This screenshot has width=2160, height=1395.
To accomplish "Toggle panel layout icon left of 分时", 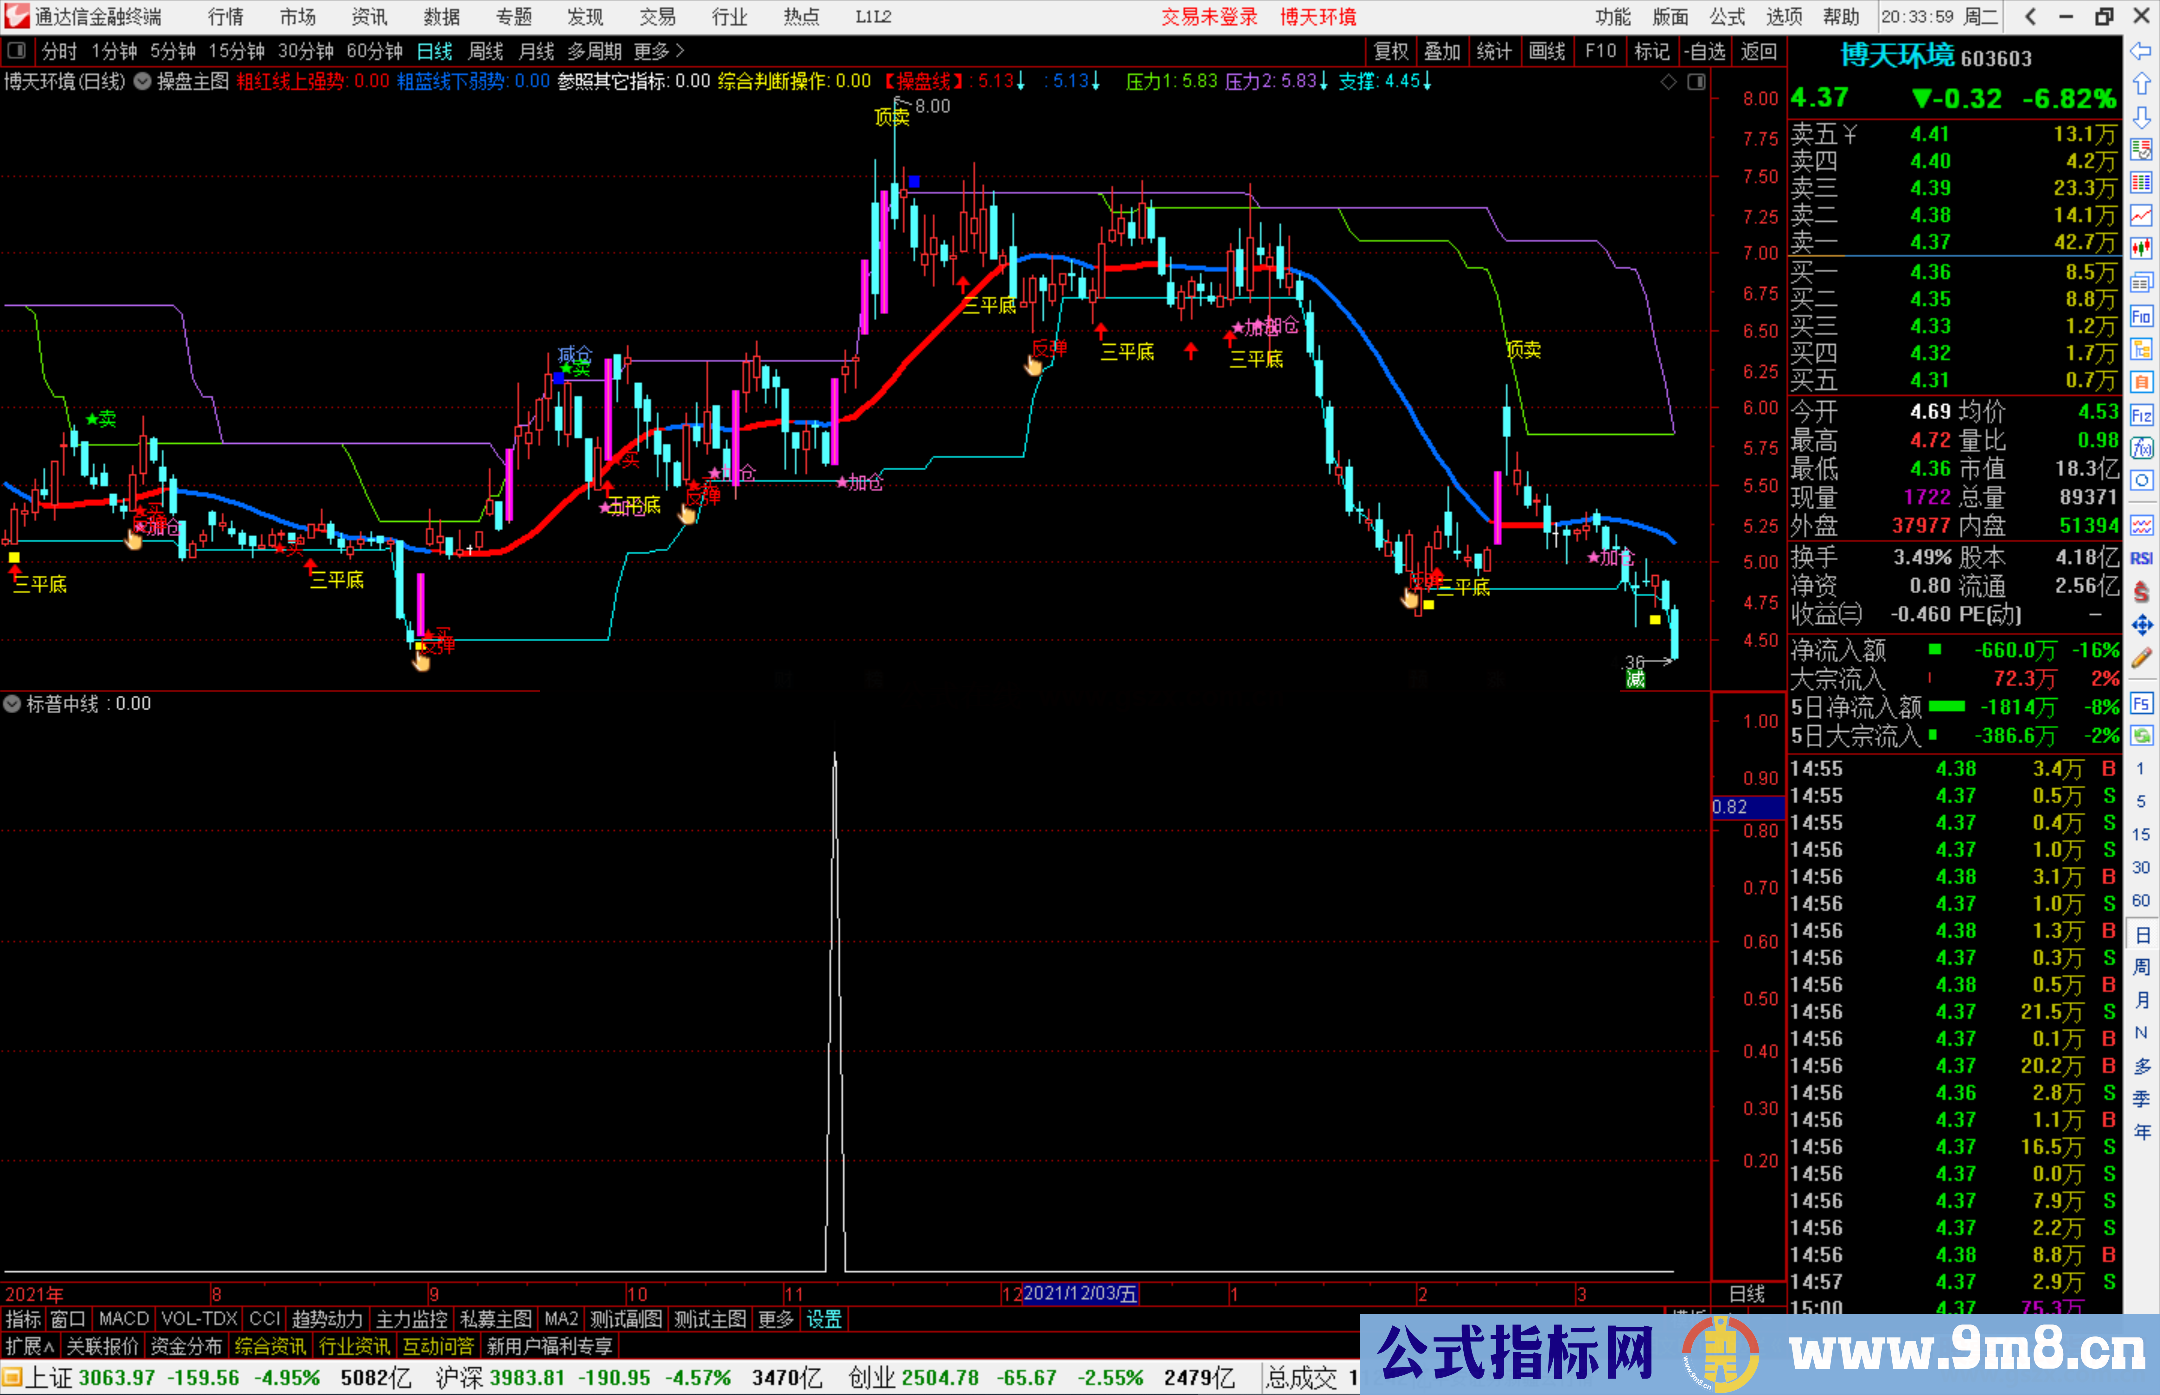I will [x=17, y=50].
